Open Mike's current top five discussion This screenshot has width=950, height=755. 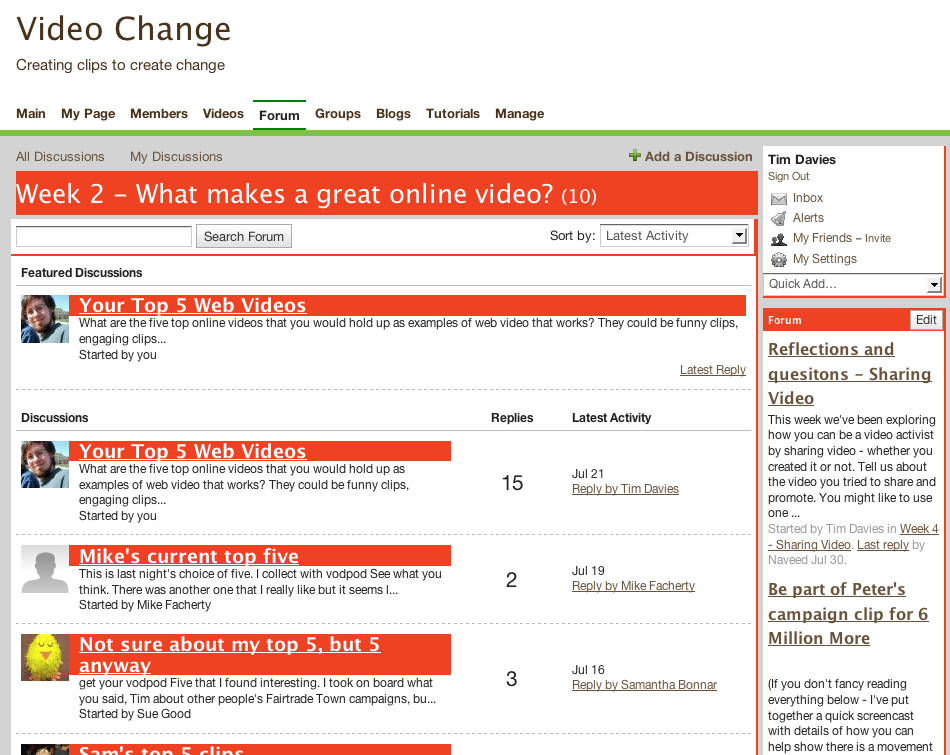coord(189,556)
